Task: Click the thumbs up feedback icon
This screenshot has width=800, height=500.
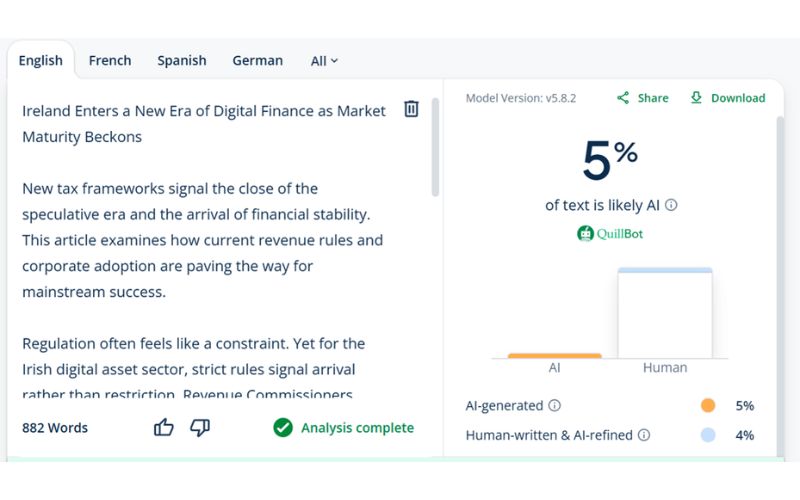Action: pos(164,428)
